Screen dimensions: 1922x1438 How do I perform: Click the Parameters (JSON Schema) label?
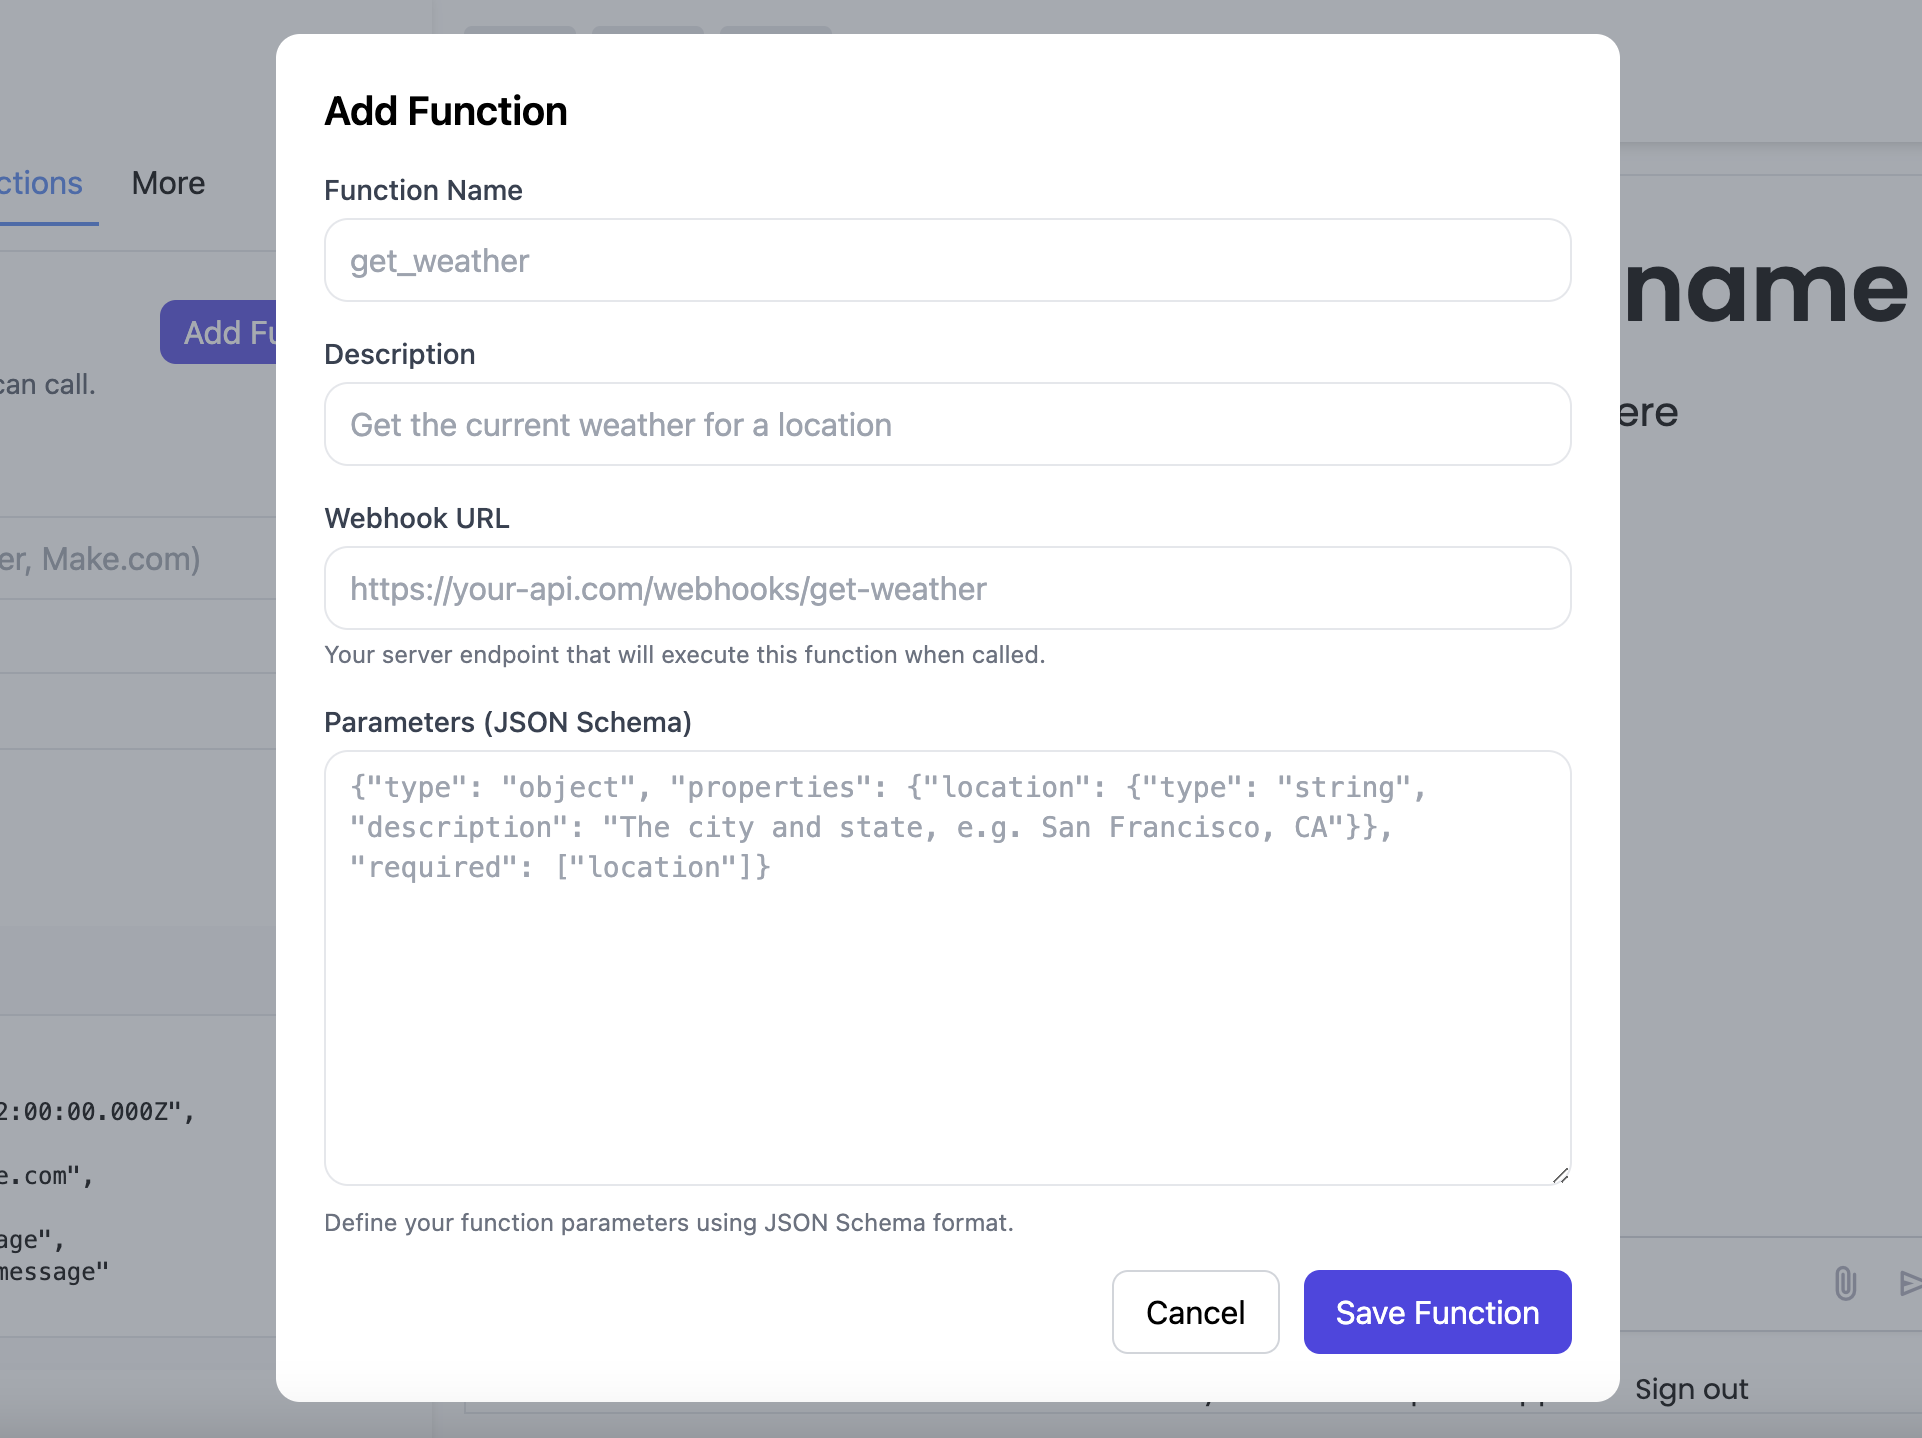pyautogui.click(x=507, y=722)
